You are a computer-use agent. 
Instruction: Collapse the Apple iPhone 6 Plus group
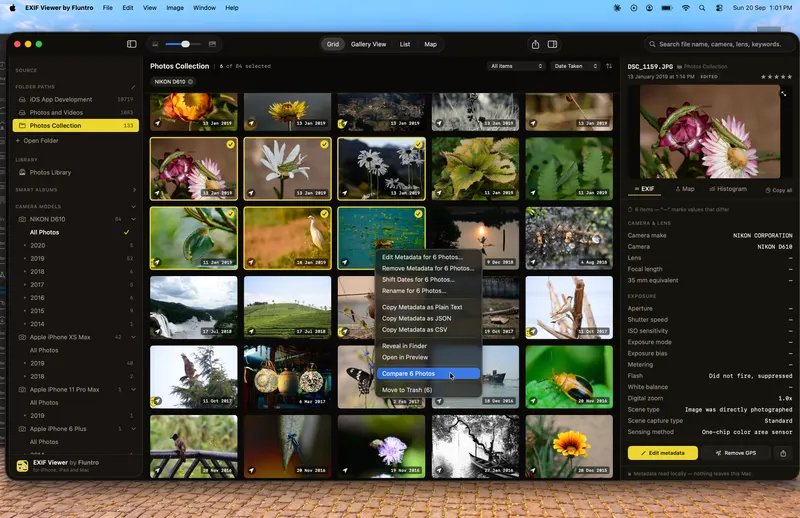[134, 429]
